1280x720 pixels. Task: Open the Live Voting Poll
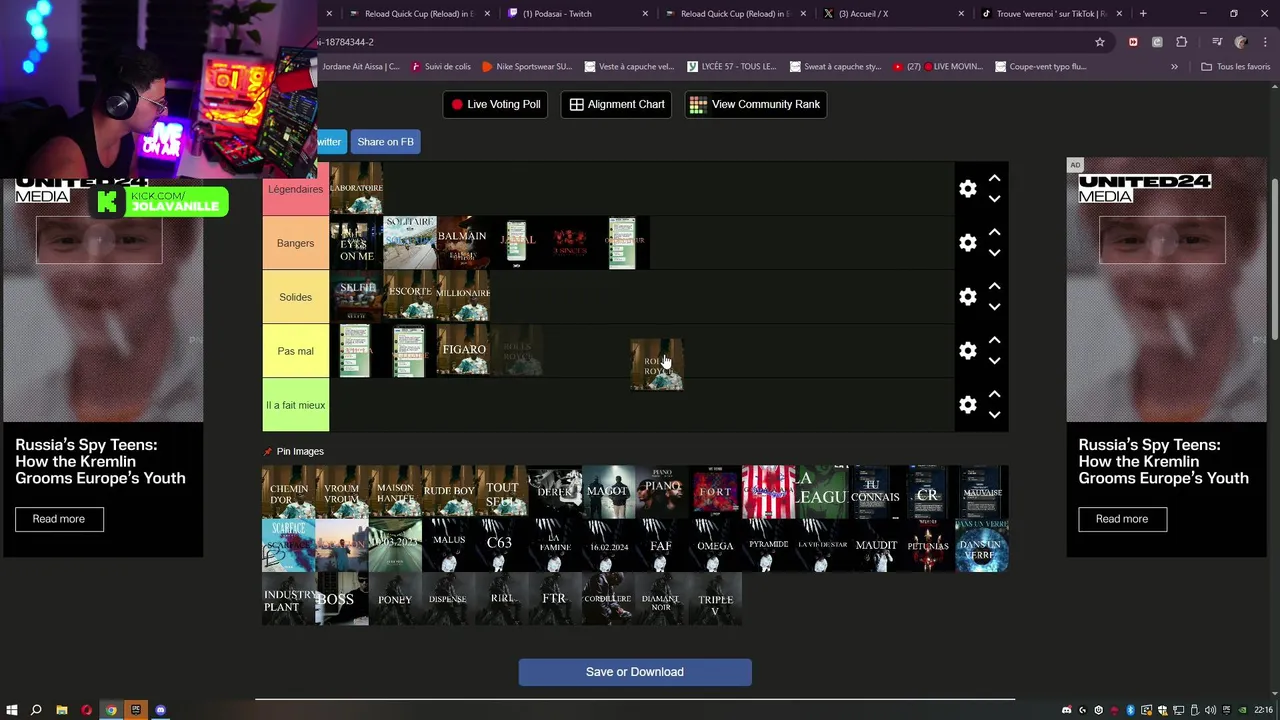(x=495, y=104)
